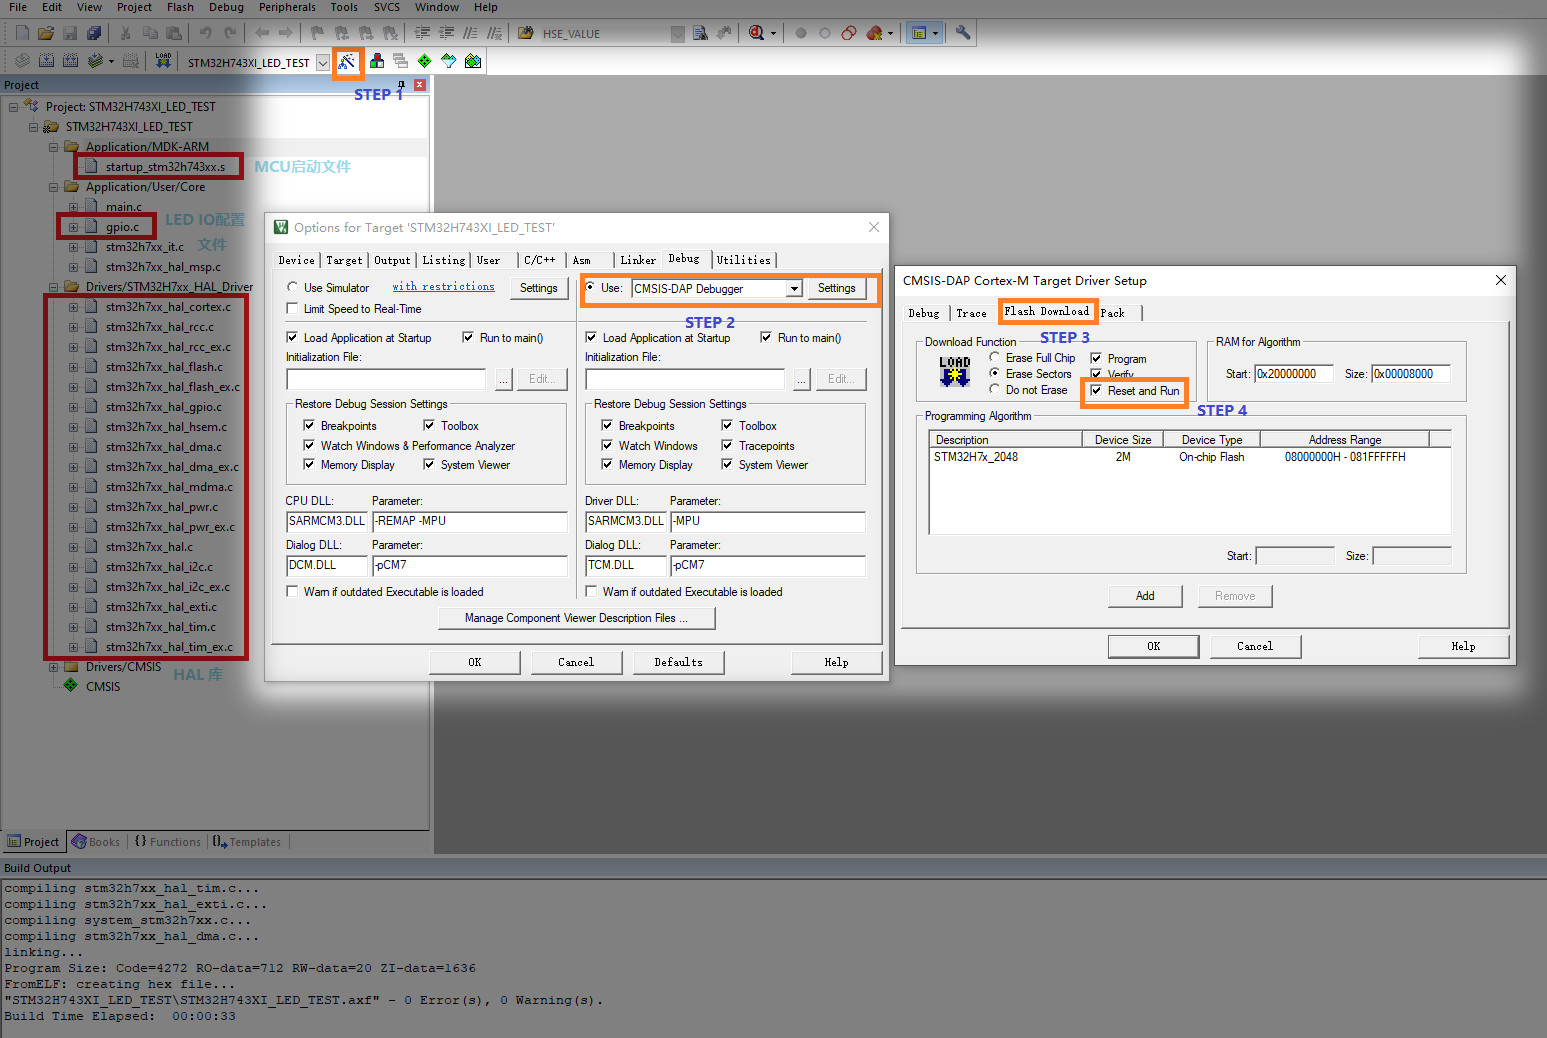This screenshot has width=1547, height=1038.
Task: Expand the gpio.c tree node
Action: tap(73, 227)
